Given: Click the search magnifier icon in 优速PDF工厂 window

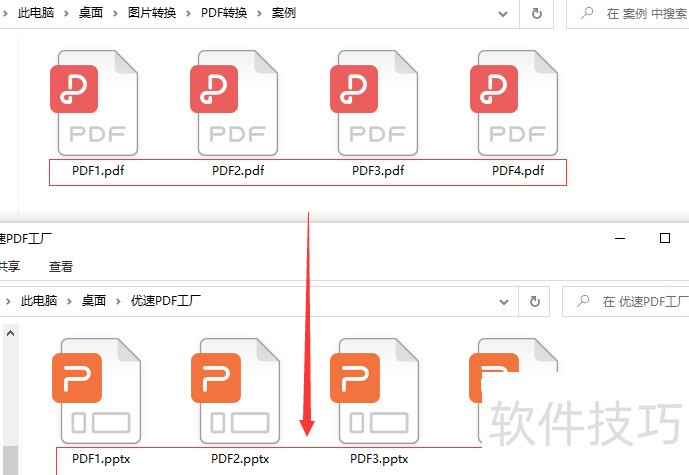Looking at the screenshot, I should [583, 301].
